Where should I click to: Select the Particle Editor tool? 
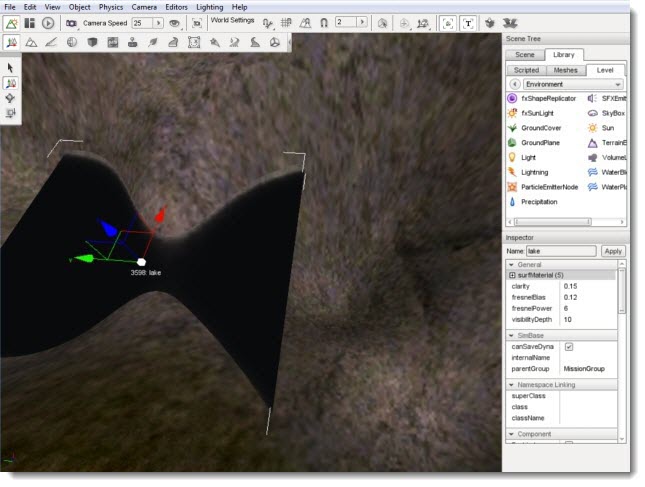(x=214, y=42)
